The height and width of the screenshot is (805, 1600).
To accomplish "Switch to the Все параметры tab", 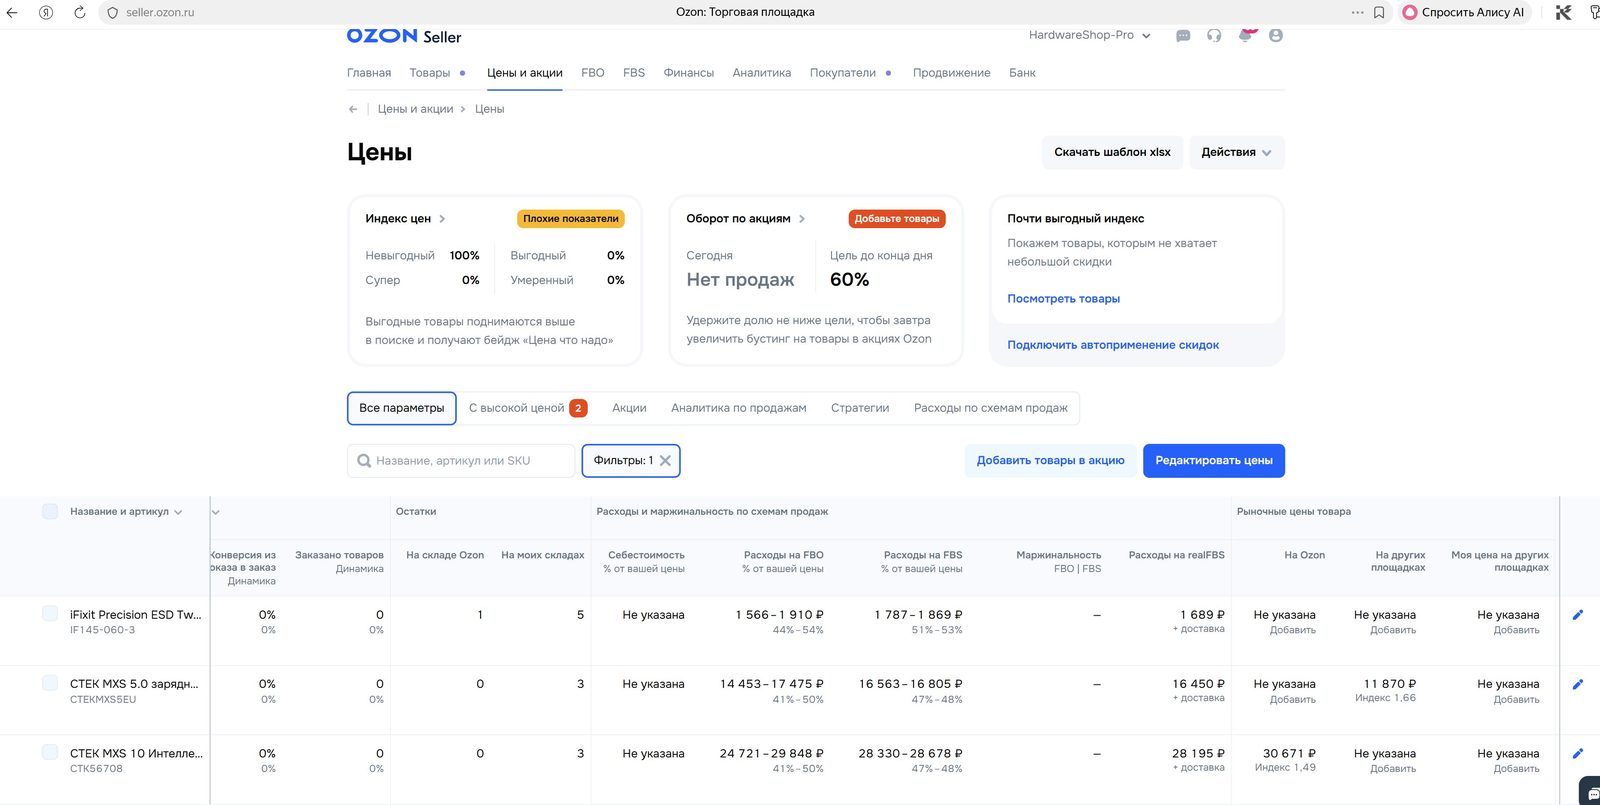I will [x=402, y=408].
